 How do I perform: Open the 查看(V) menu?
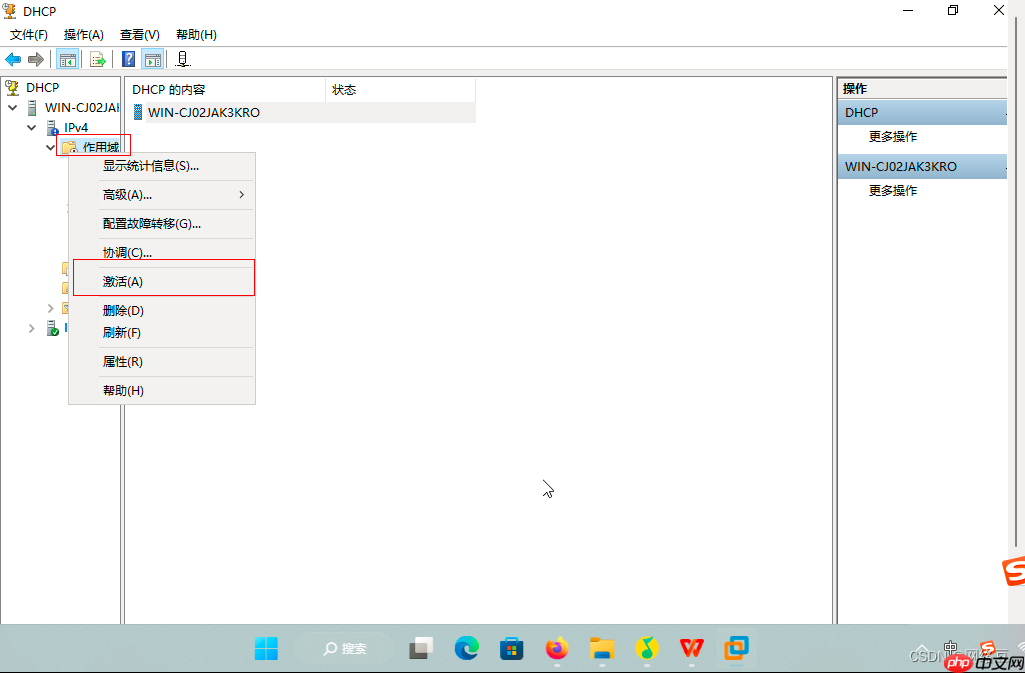pyautogui.click(x=138, y=34)
